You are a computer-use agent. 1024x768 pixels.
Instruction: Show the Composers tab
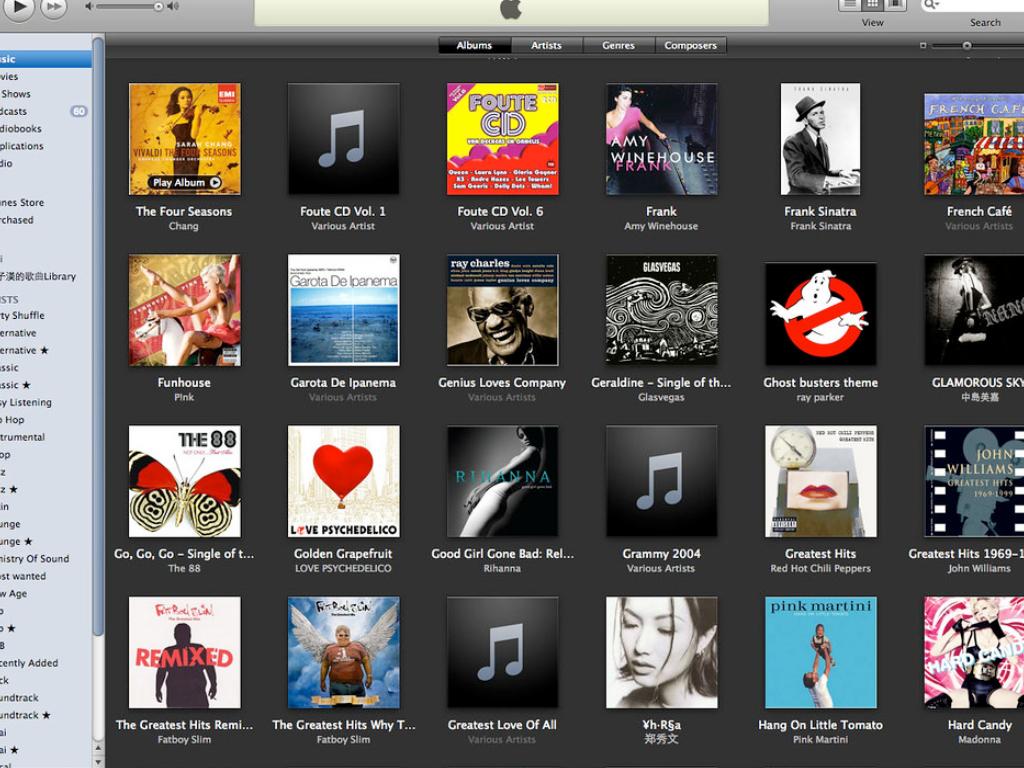(690, 45)
